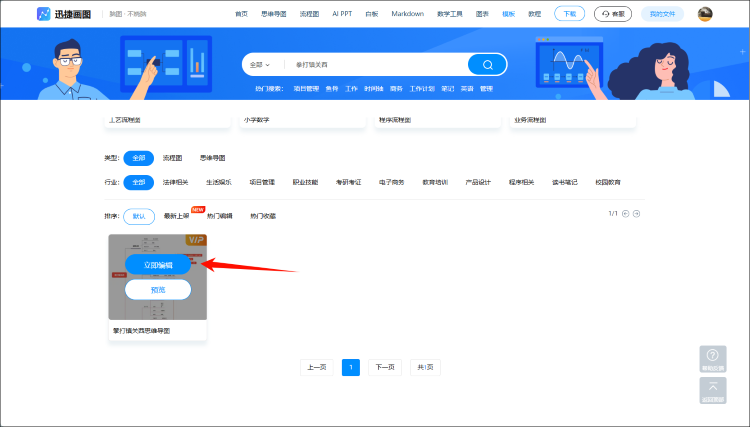
Task: Click hot search term 鱼骨
Action: pyautogui.click(x=332, y=89)
